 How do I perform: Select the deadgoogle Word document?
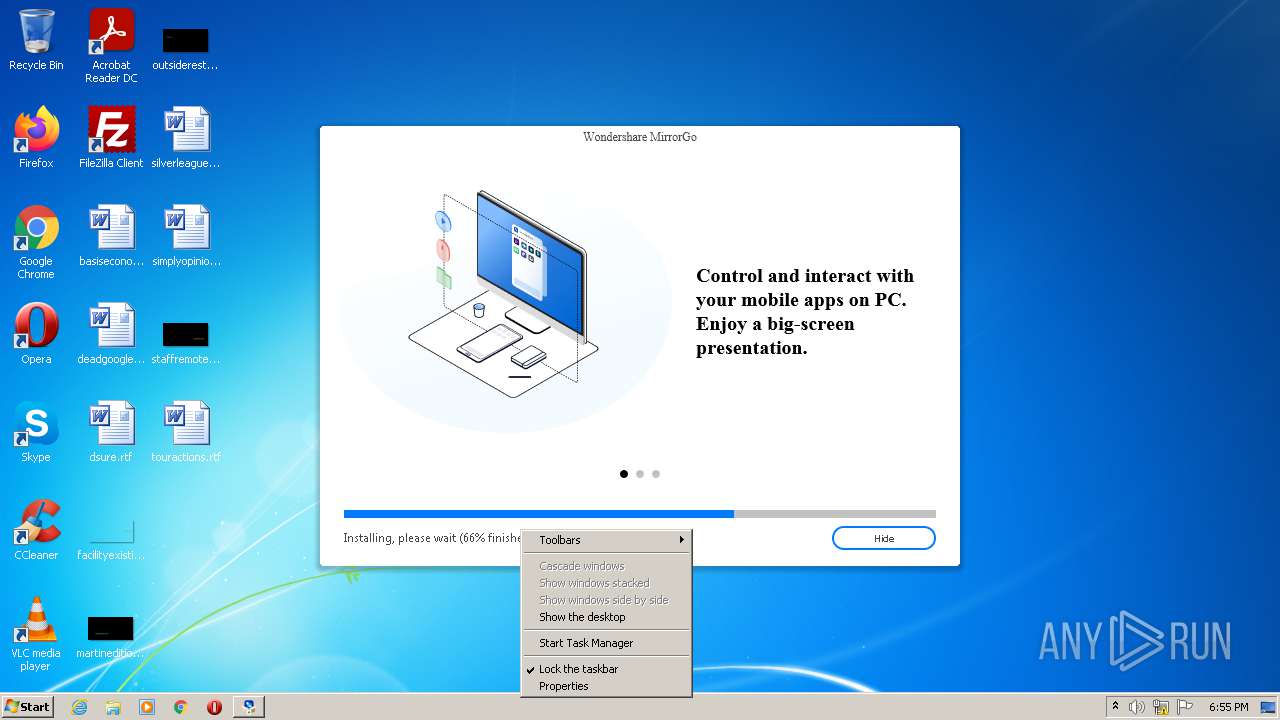111,334
